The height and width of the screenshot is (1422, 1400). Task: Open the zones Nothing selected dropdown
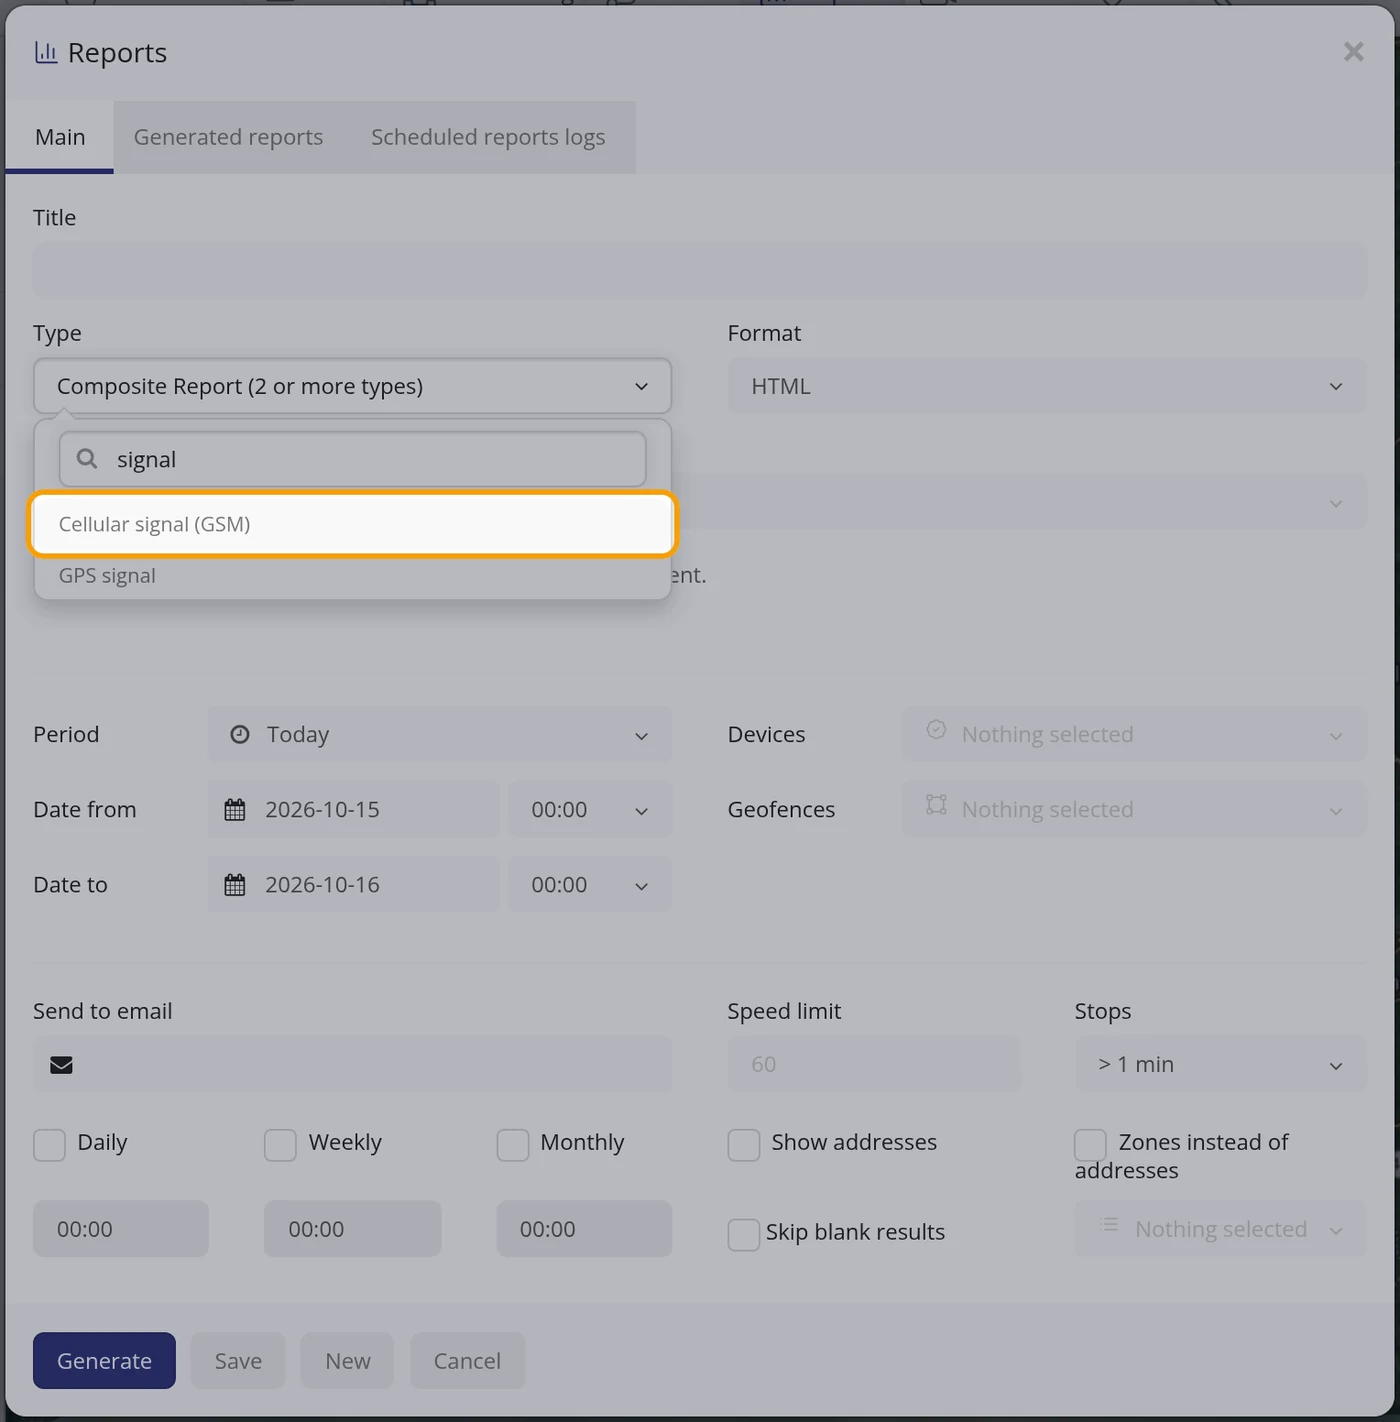[x=1220, y=1229]
